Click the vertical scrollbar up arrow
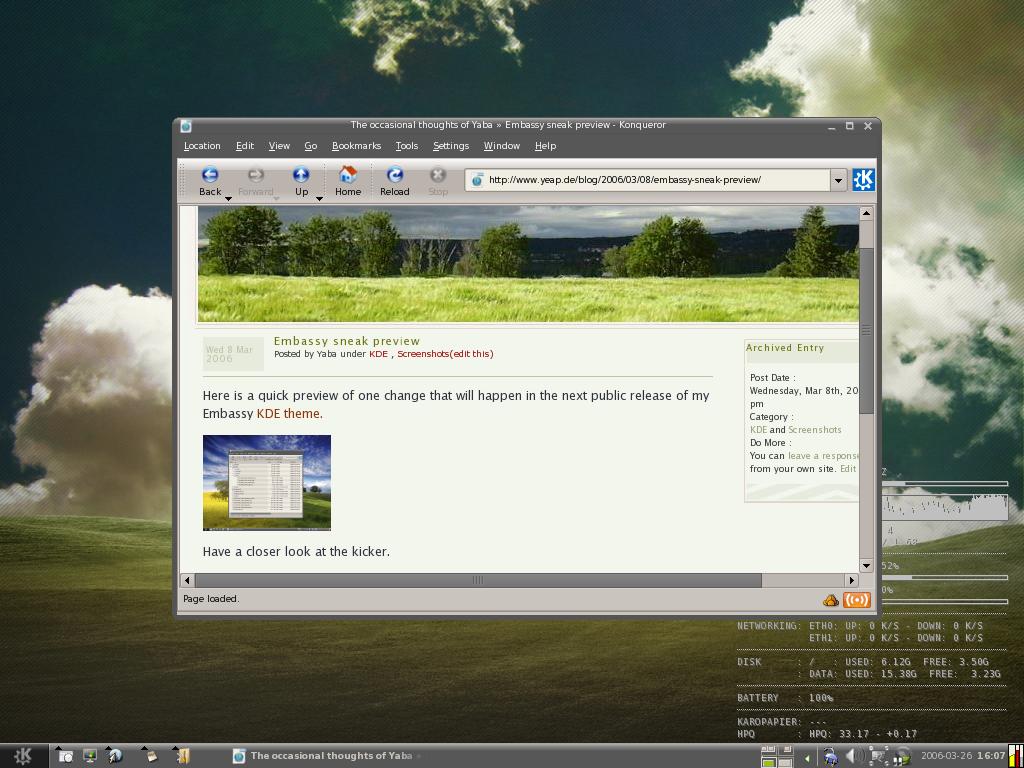Viewport: 1024px width, 768px height. 866,213
